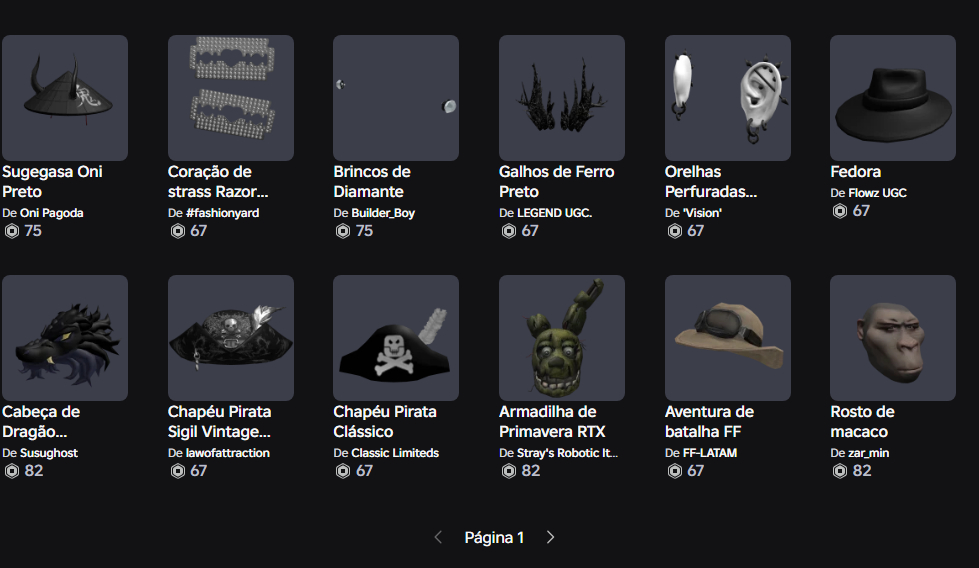Open the Galhos de Ferro Preto thumbnail
This screenshot has height=568, width=979.
(562, 98)
